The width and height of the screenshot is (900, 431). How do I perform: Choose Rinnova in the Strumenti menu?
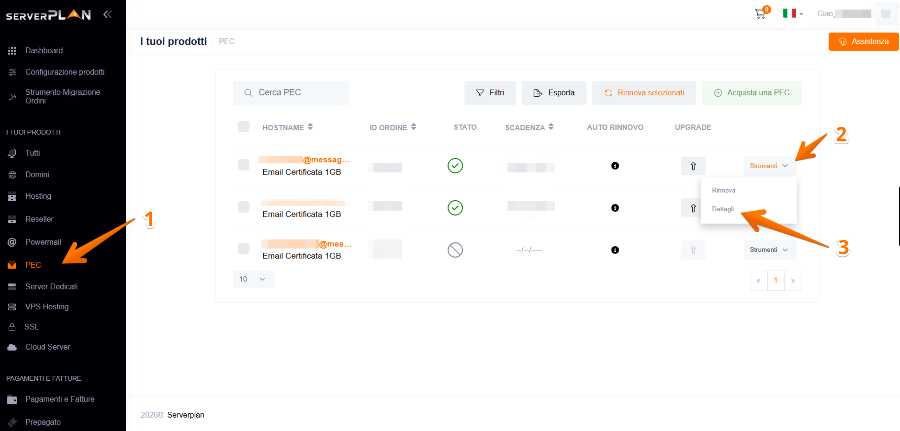723,189
